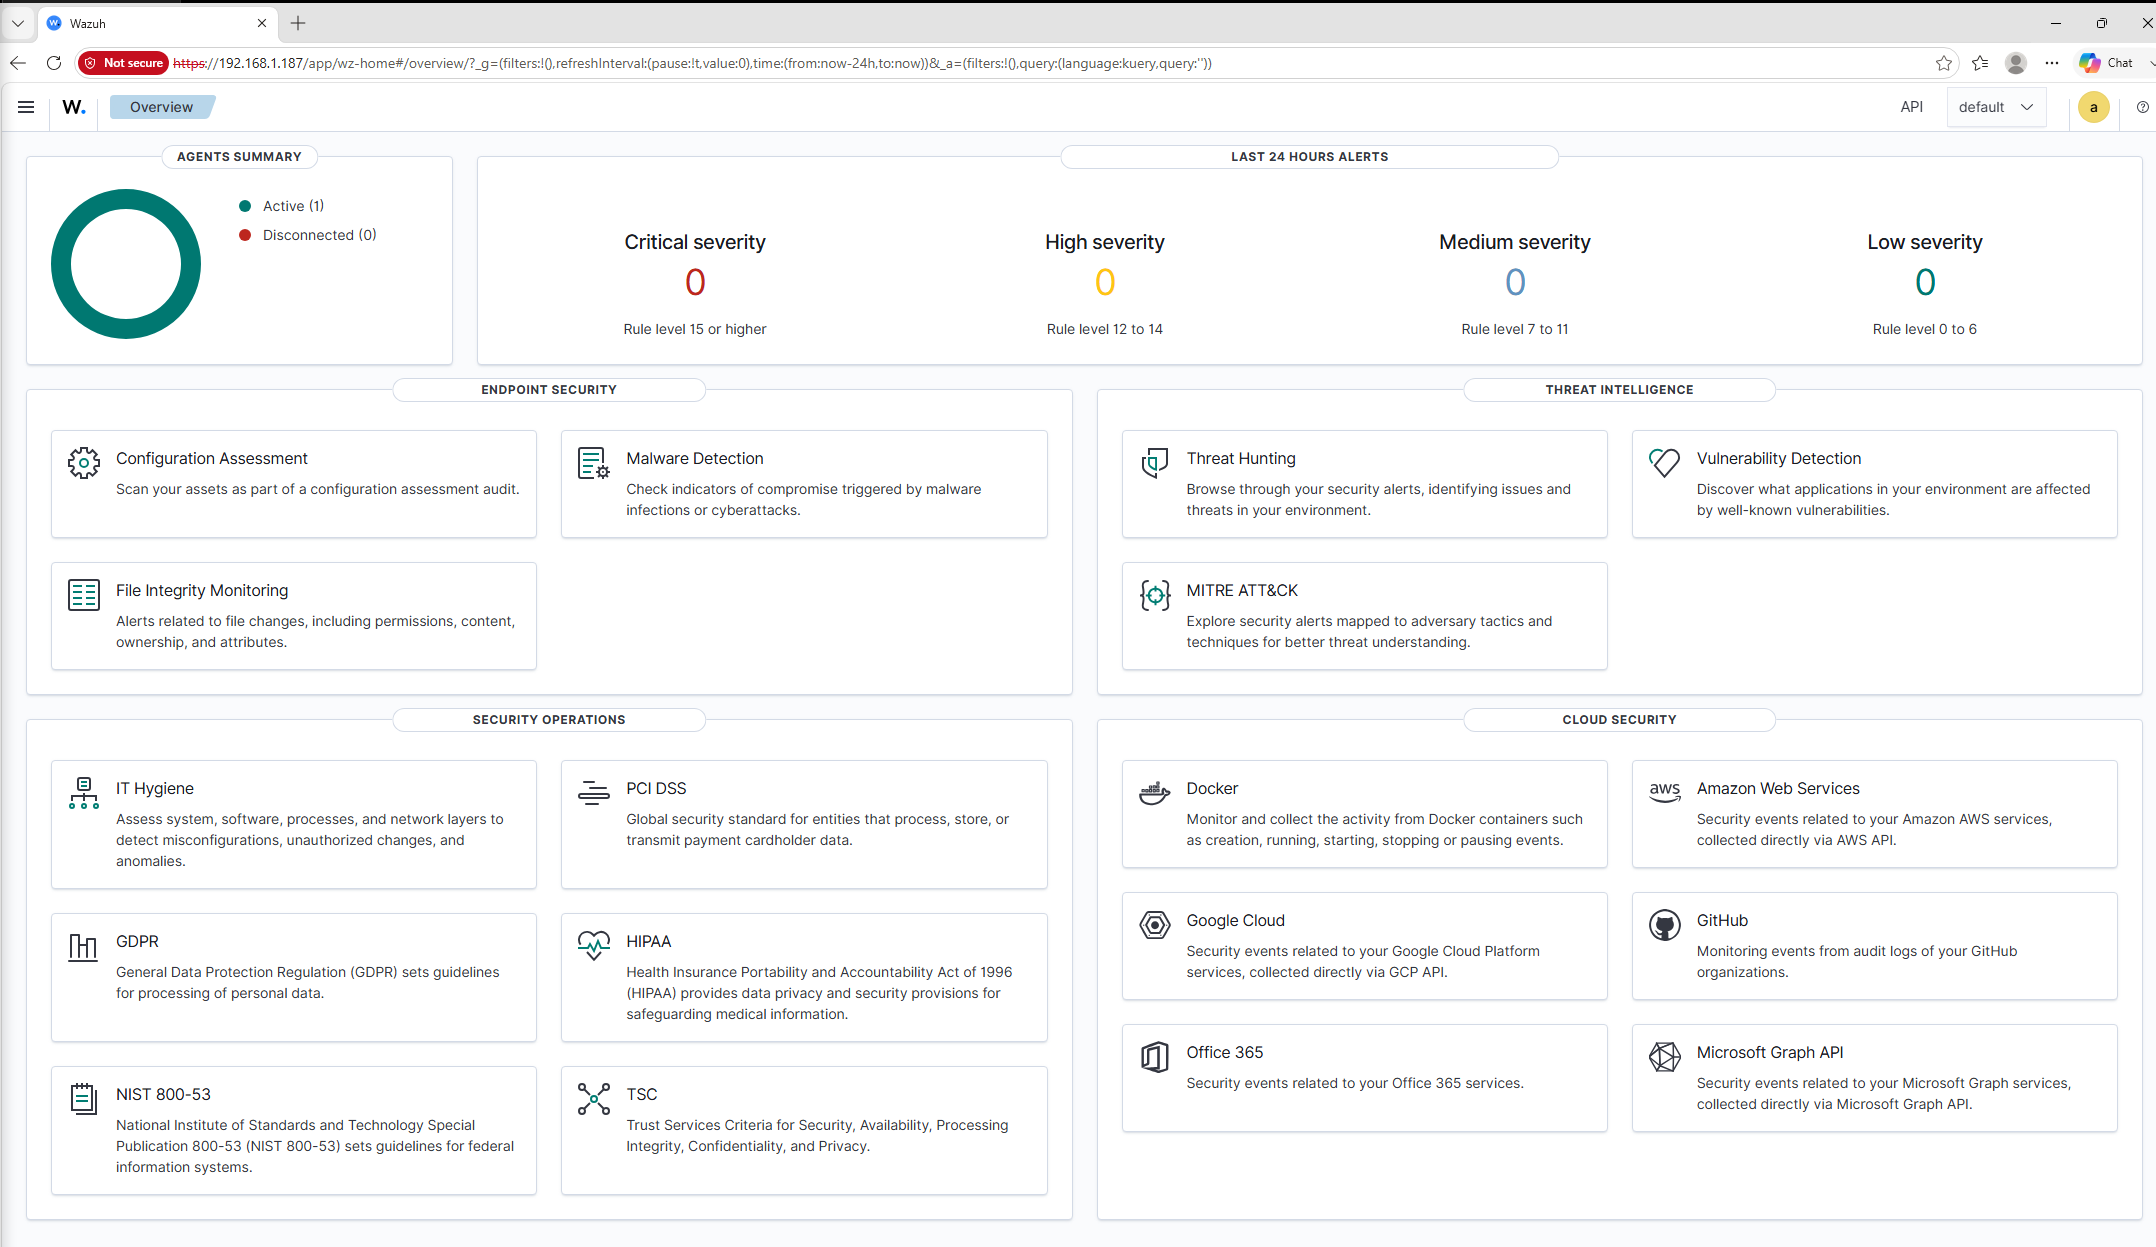Click the Threat Hunting shield icon

1155,463
